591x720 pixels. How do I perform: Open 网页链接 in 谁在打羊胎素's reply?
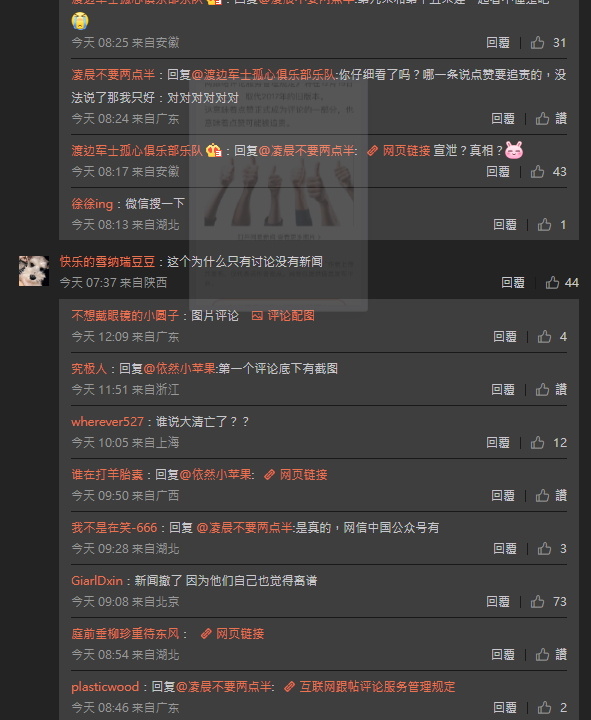click(x=296, y=474)
